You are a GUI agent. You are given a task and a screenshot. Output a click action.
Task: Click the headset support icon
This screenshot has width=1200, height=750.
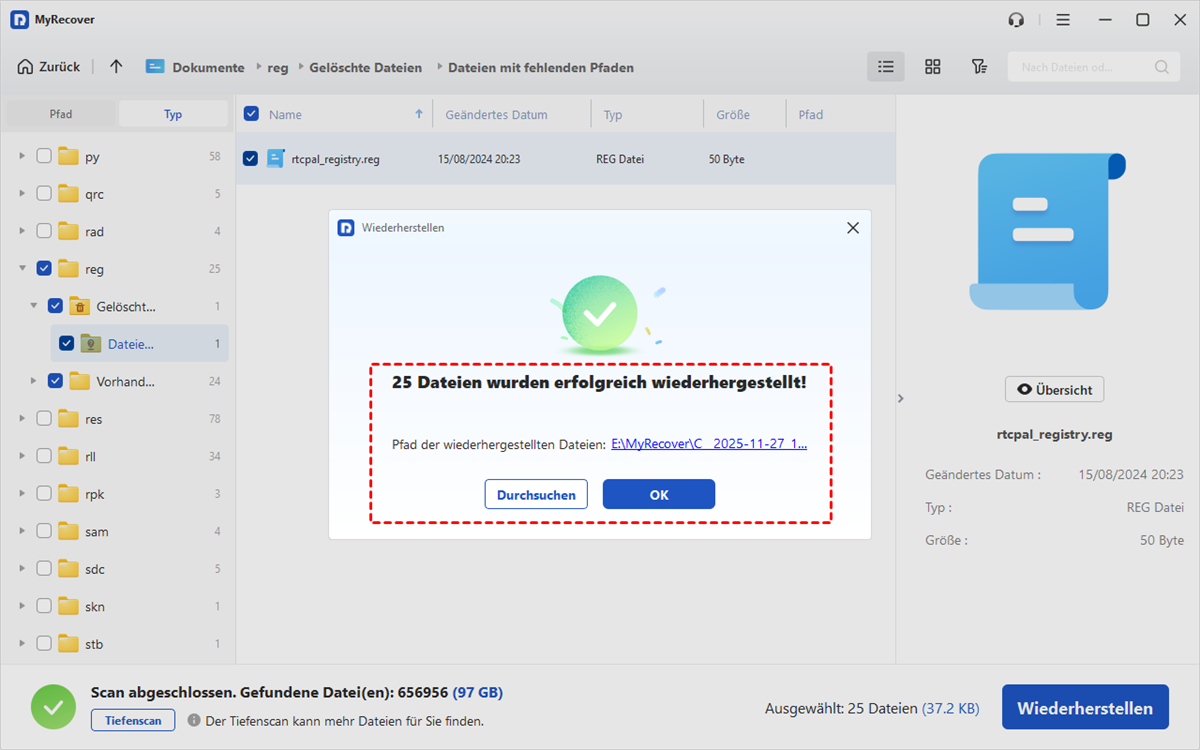click(x=1016, y=20)
